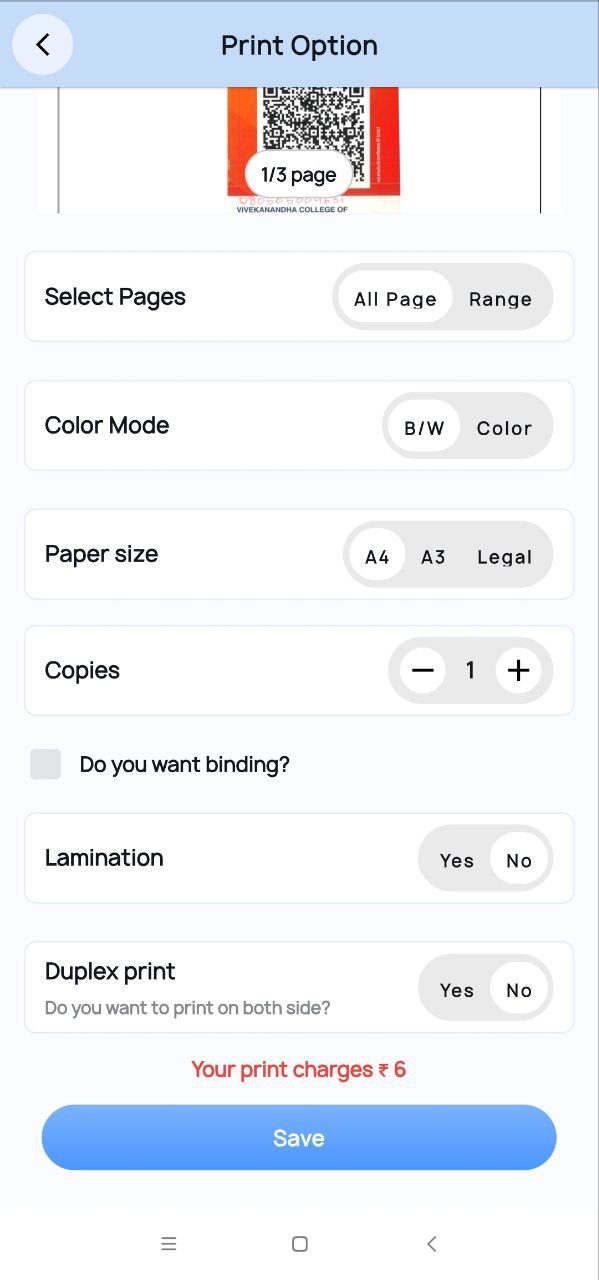599x1280 pixels.
Task: Save the print options
Action: (x=299, y=1137)
